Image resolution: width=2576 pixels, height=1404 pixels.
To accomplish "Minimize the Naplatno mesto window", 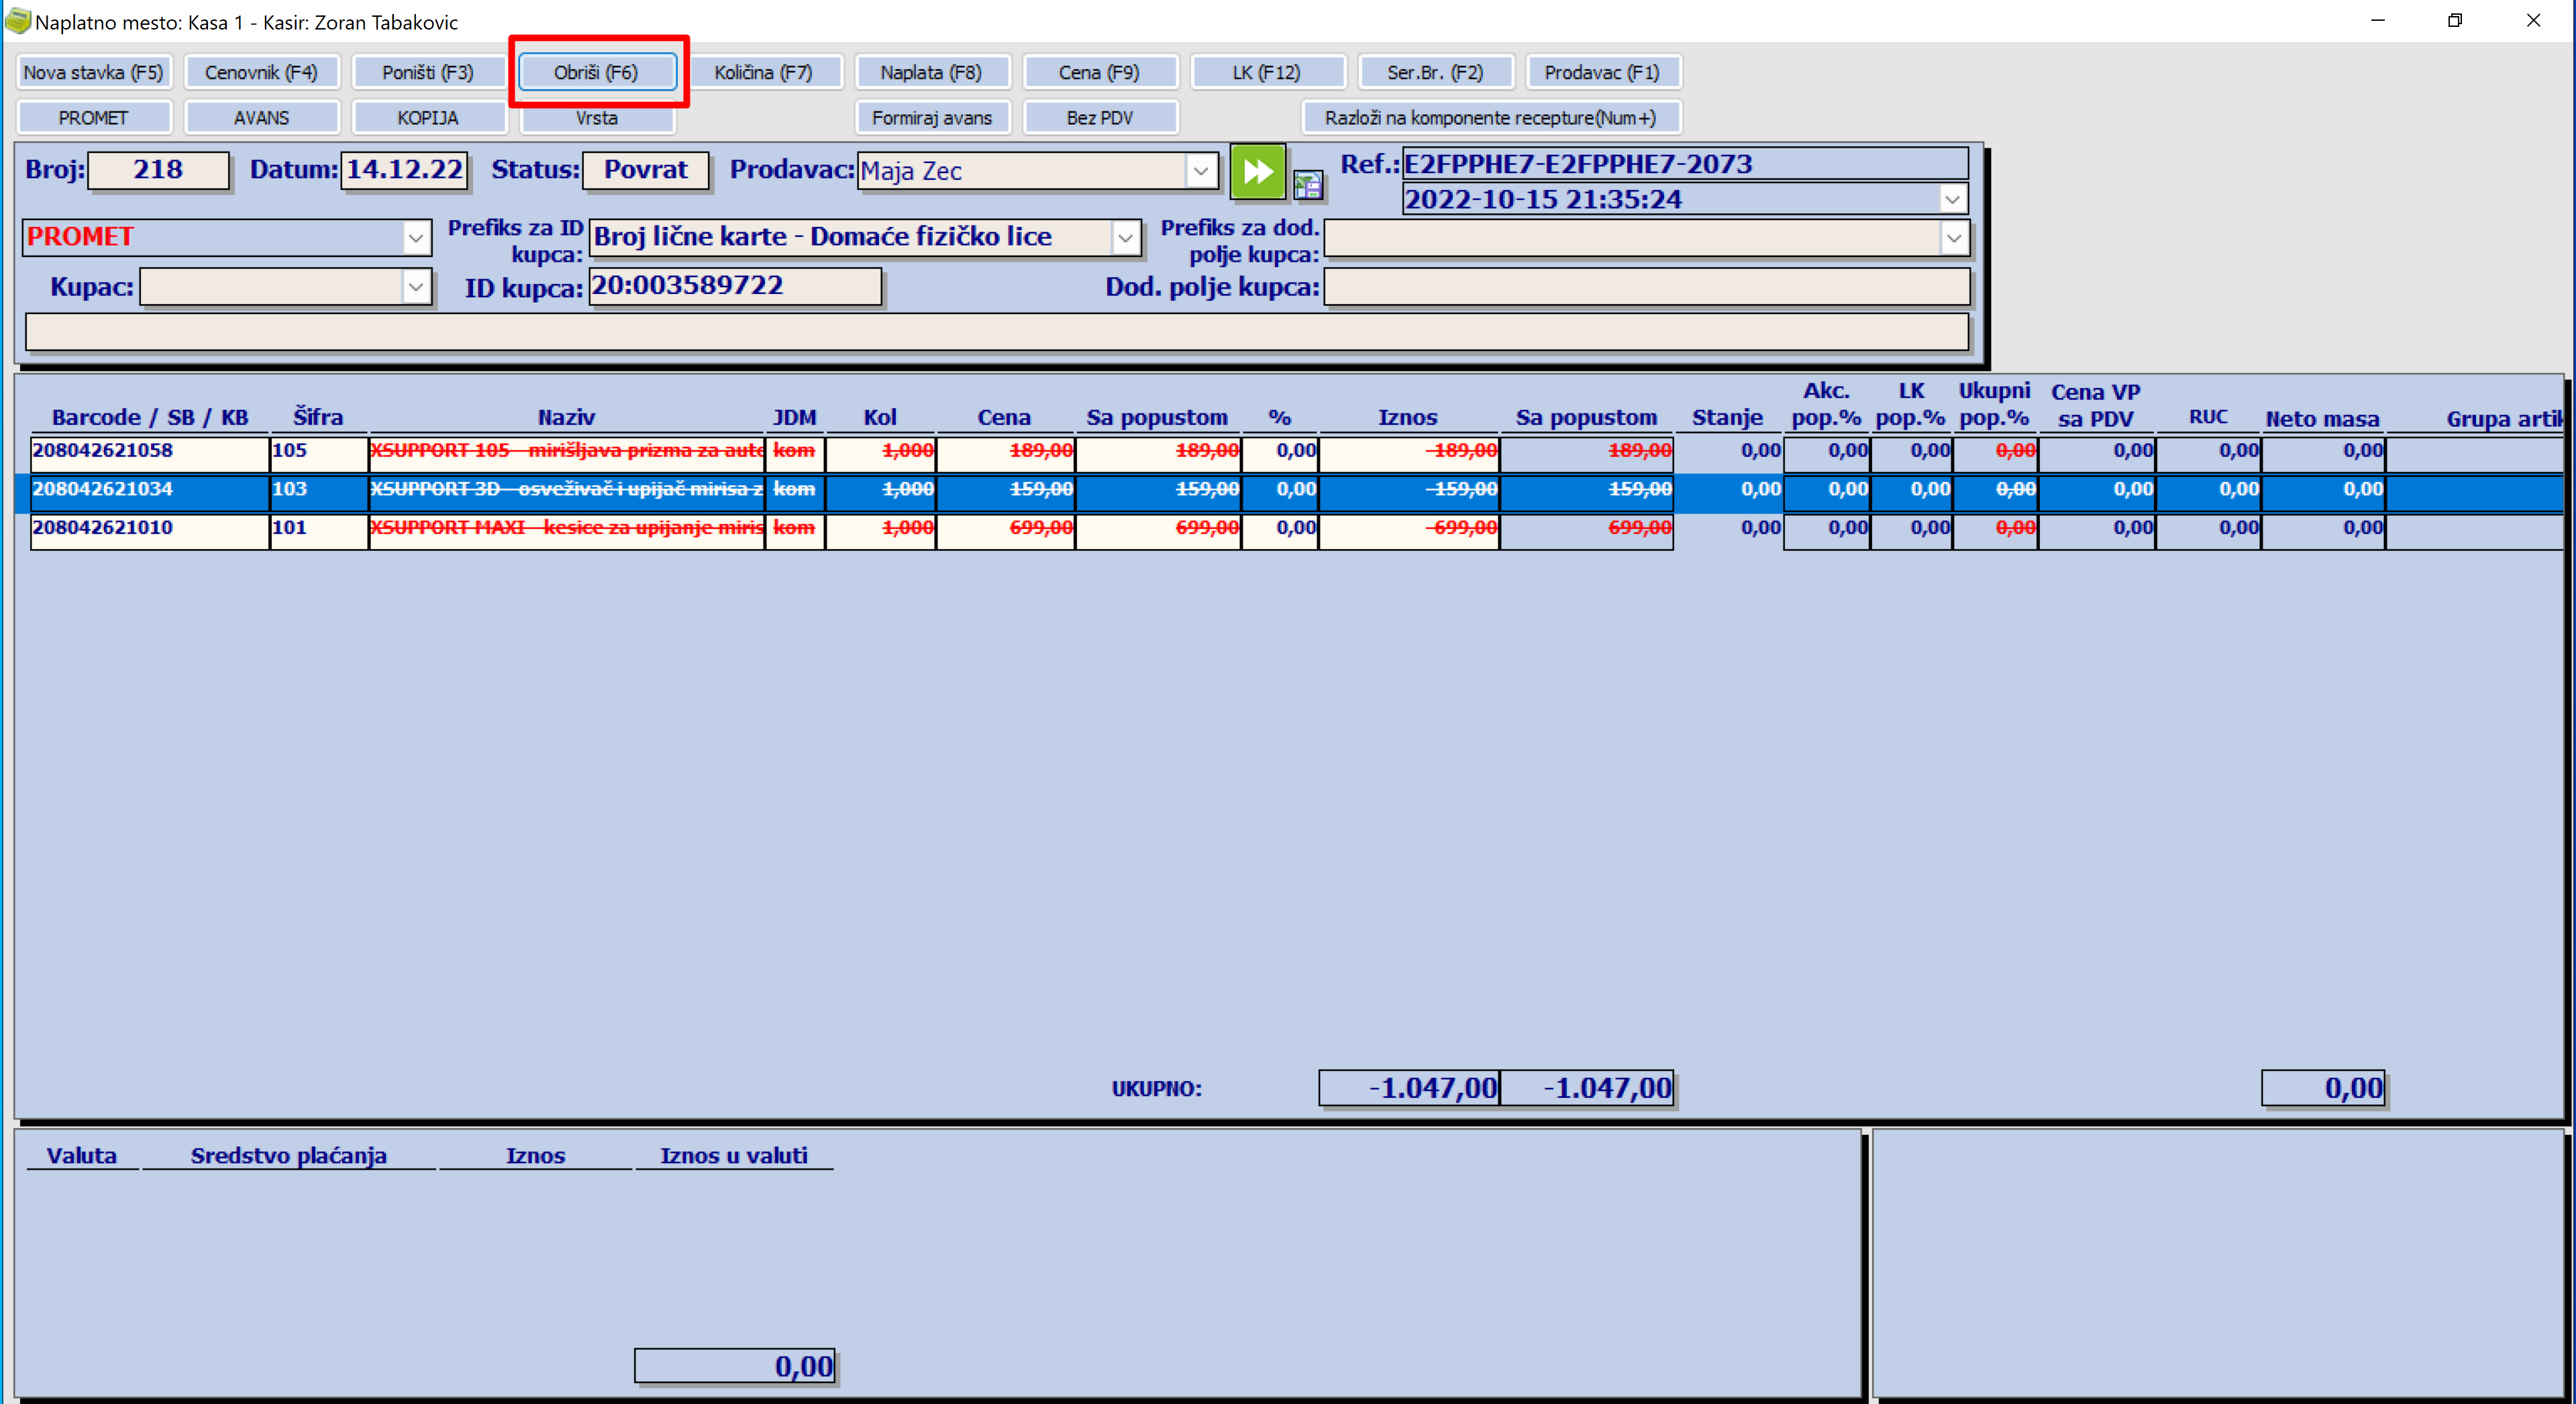I will click(x=2378, y=20).
